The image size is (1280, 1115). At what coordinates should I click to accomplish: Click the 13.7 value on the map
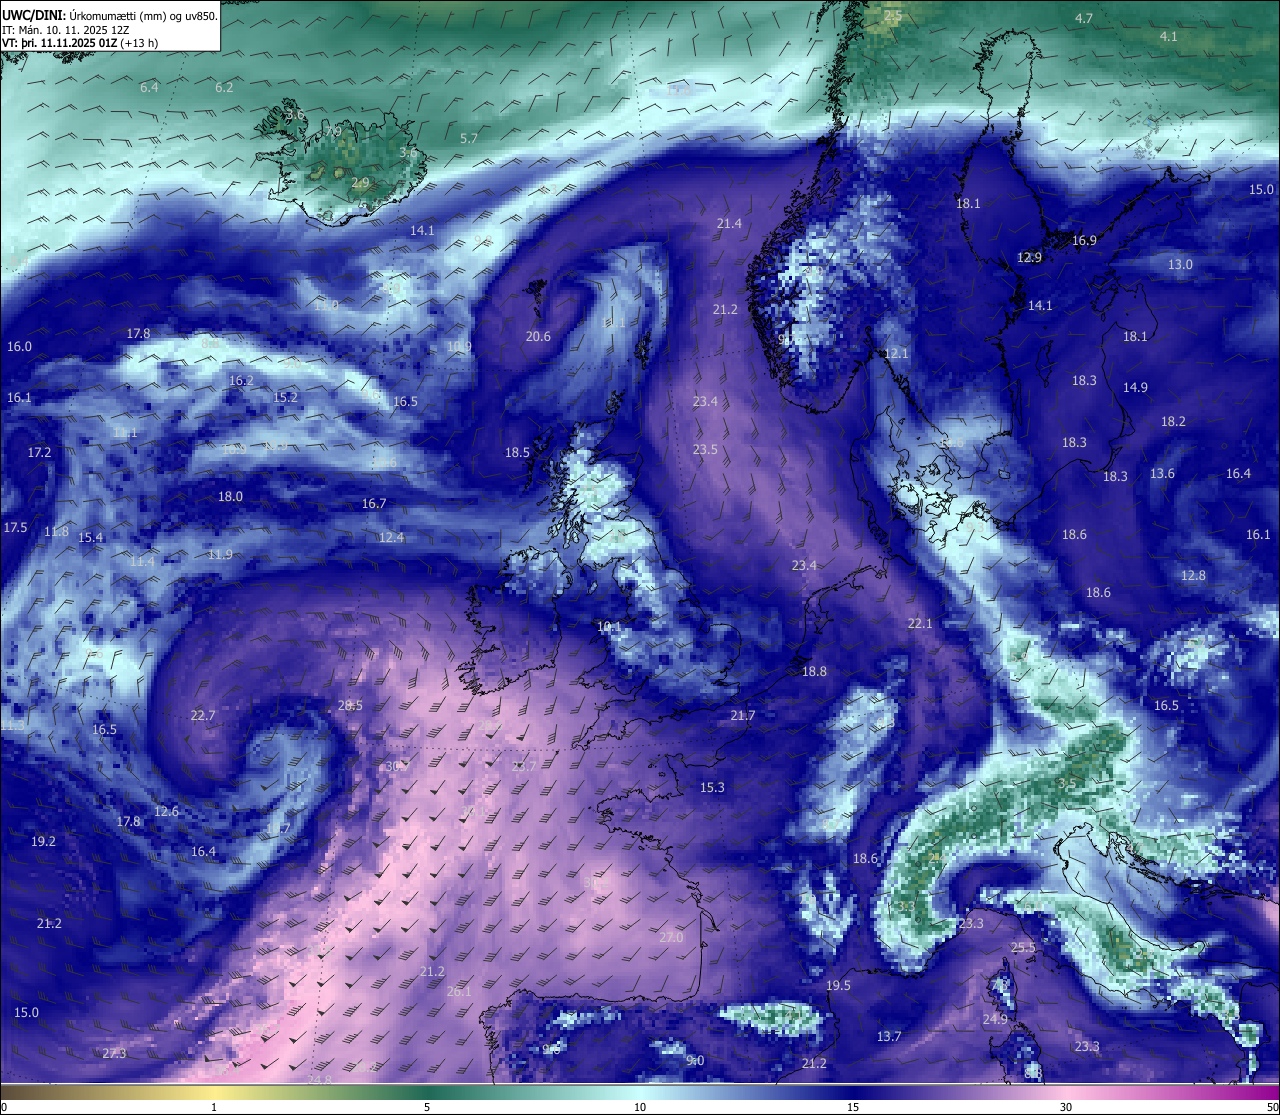tap(889, 1037)
